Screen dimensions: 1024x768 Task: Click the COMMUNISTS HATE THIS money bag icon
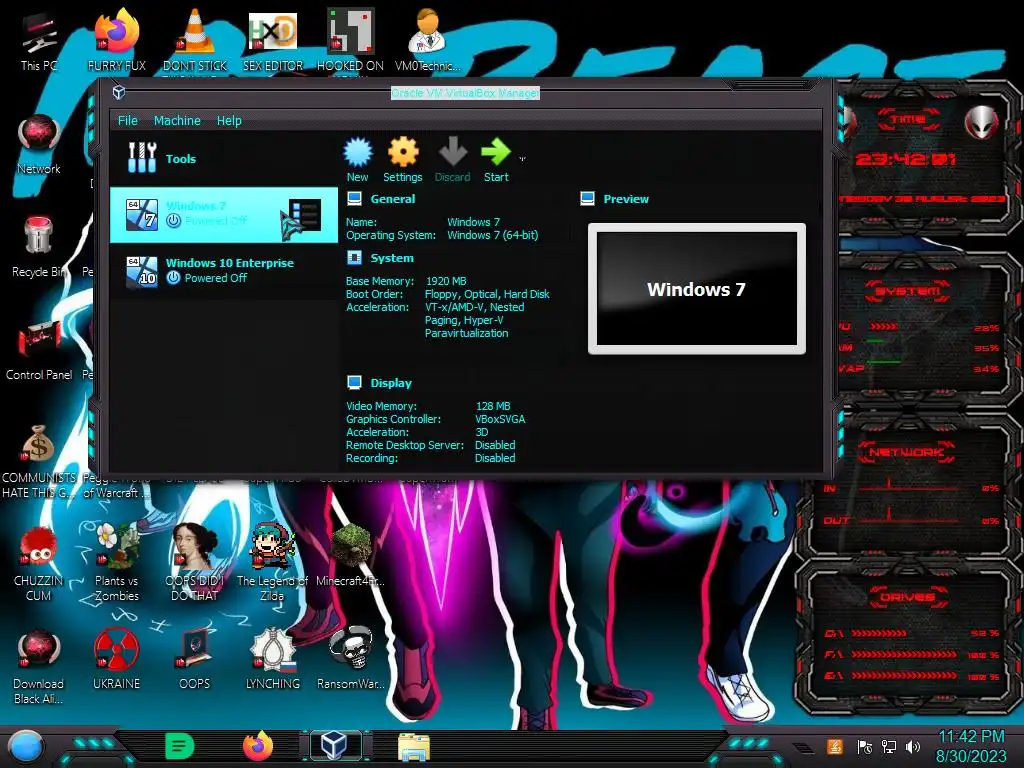(39, 460)
